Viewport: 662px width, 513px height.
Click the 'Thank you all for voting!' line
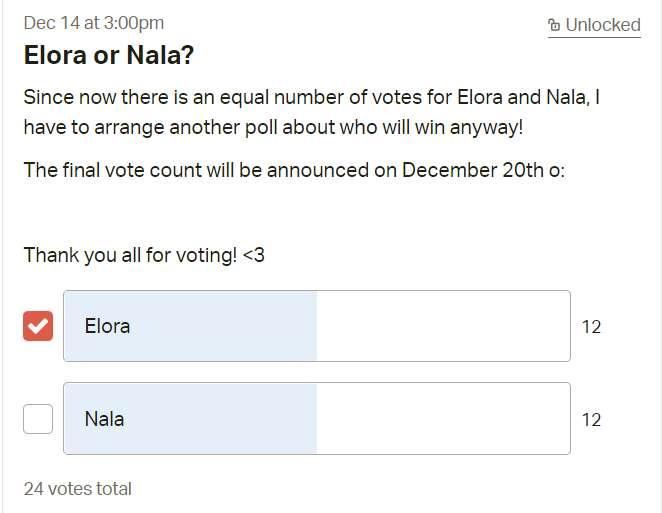[x=144, y=255]
